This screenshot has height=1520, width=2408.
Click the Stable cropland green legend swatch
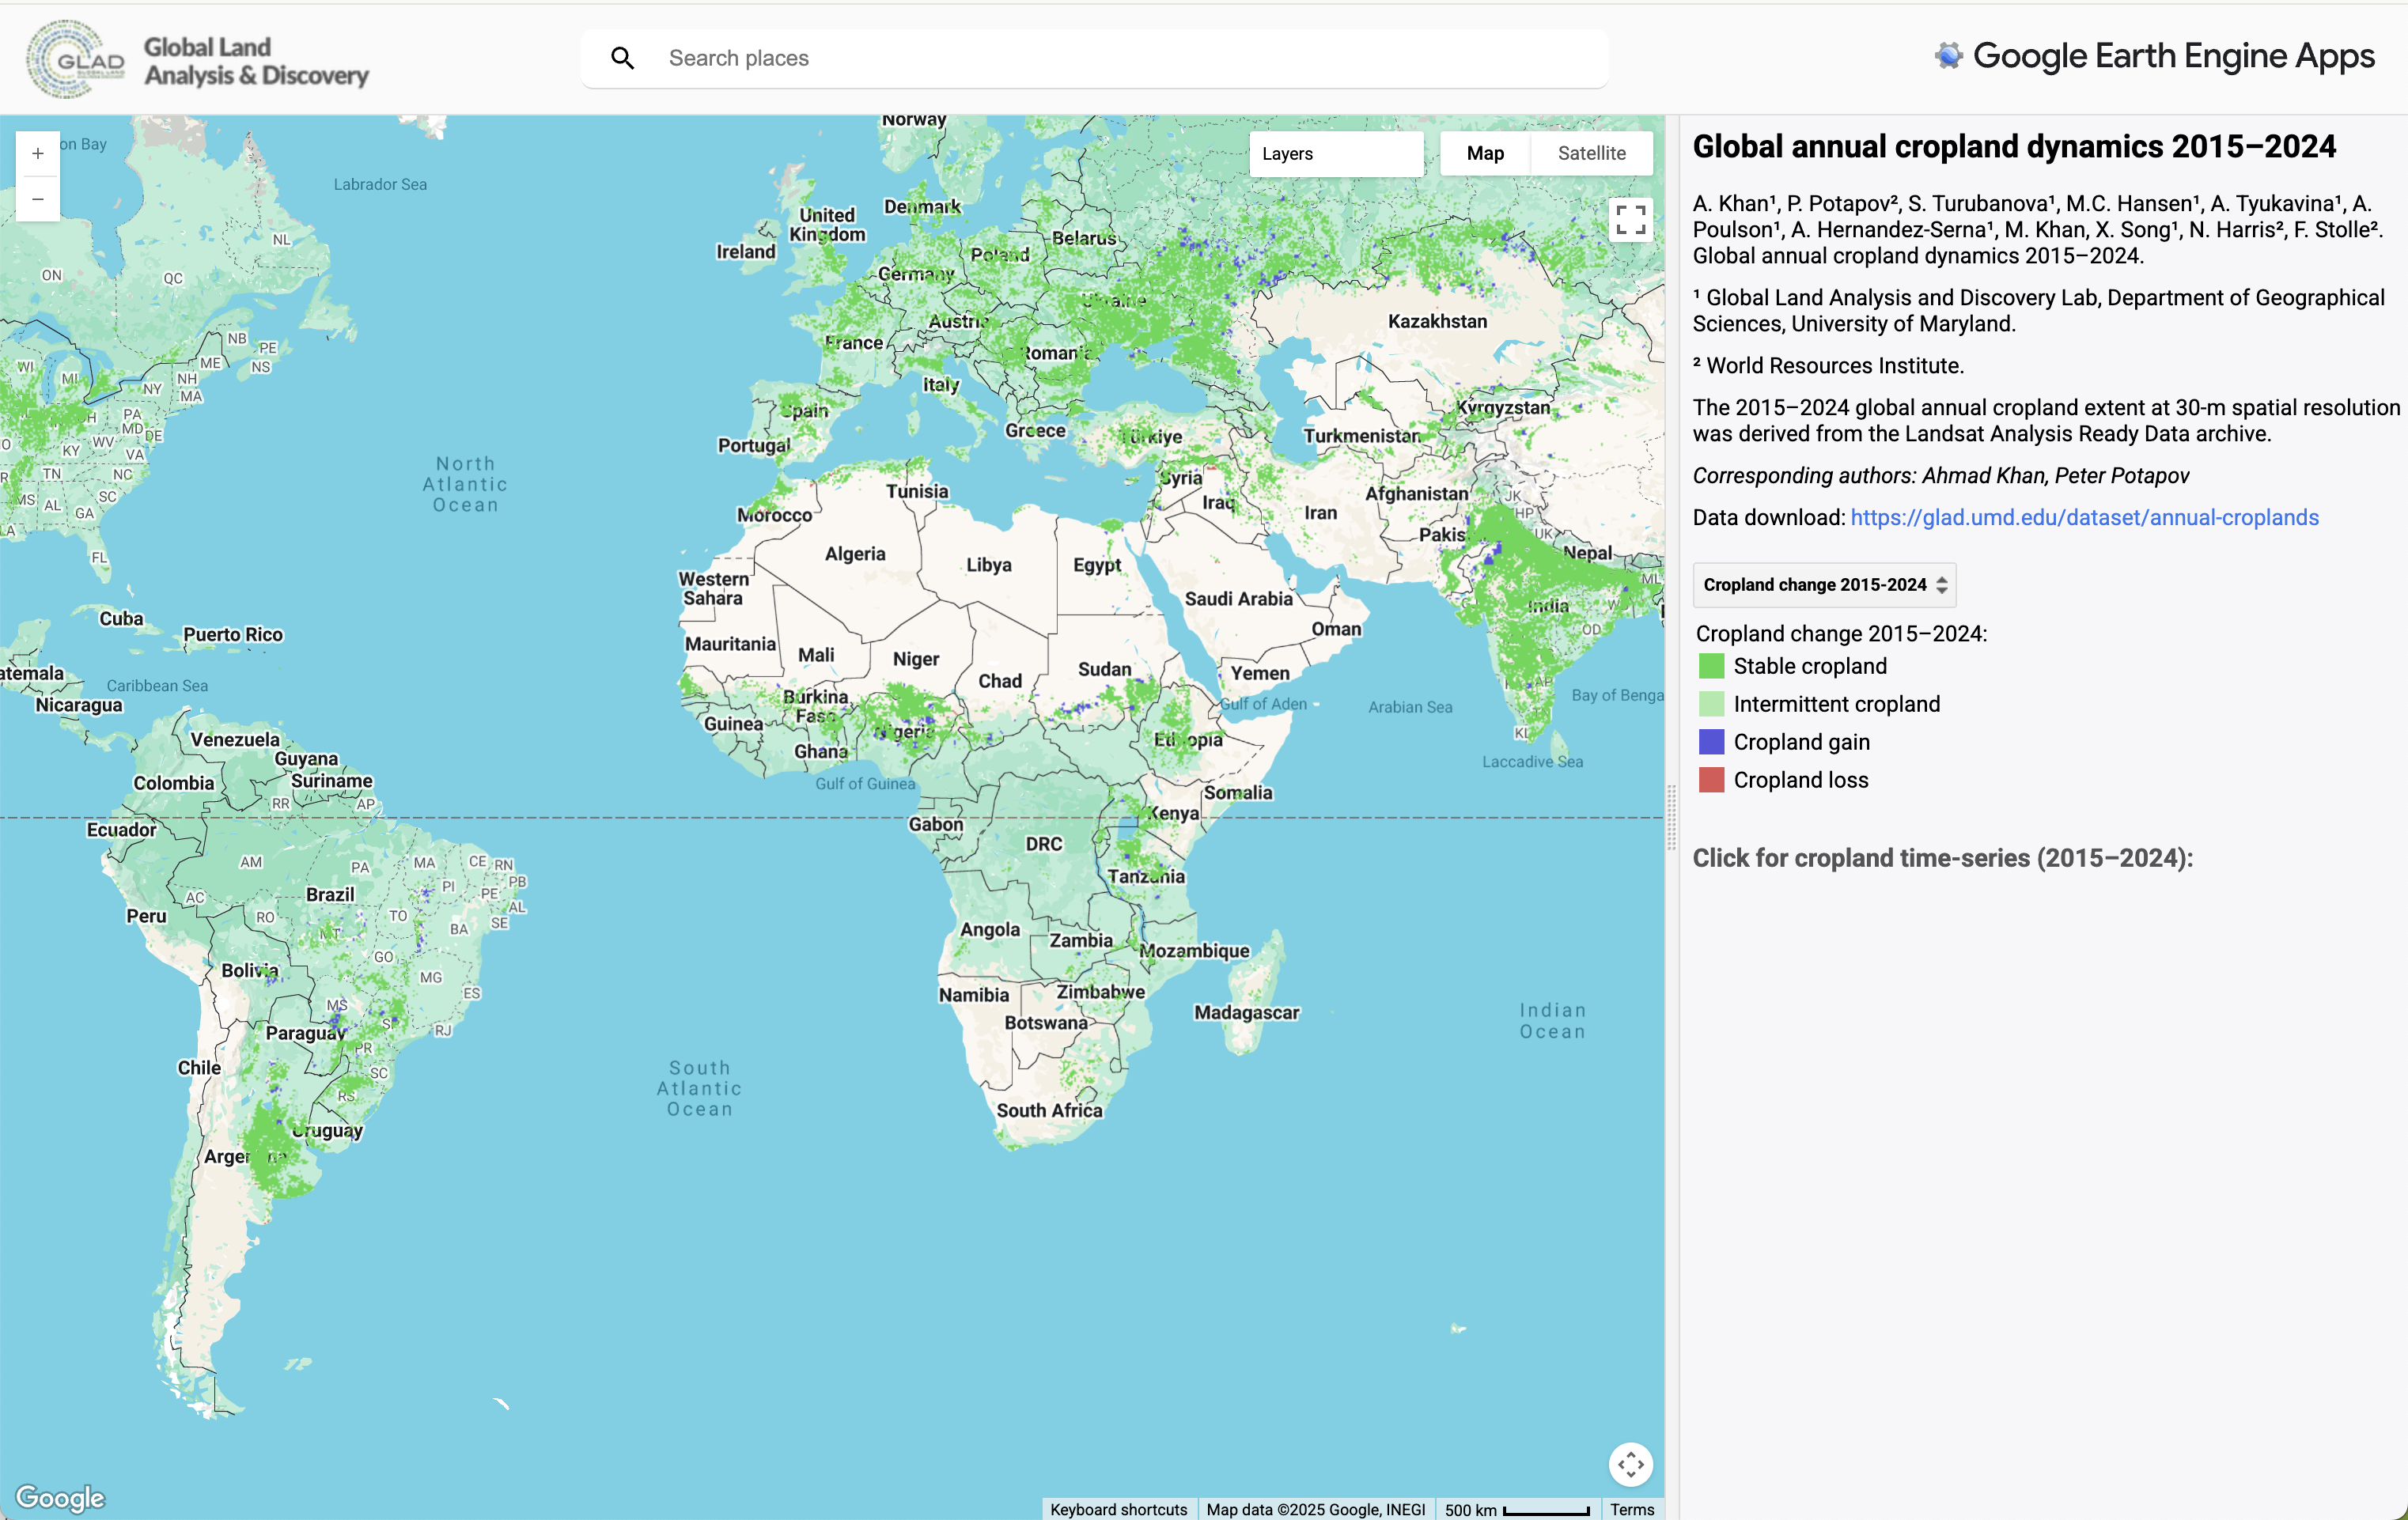(1710, 665)
